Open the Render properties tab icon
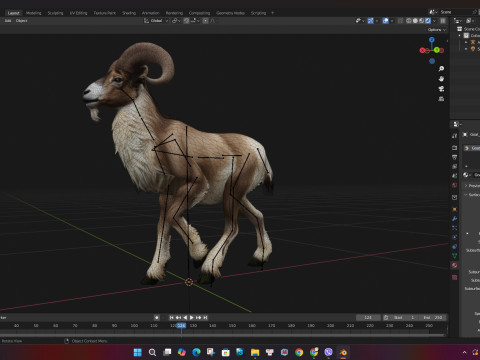The image size is (480, 360). click(x=455, y=148)
